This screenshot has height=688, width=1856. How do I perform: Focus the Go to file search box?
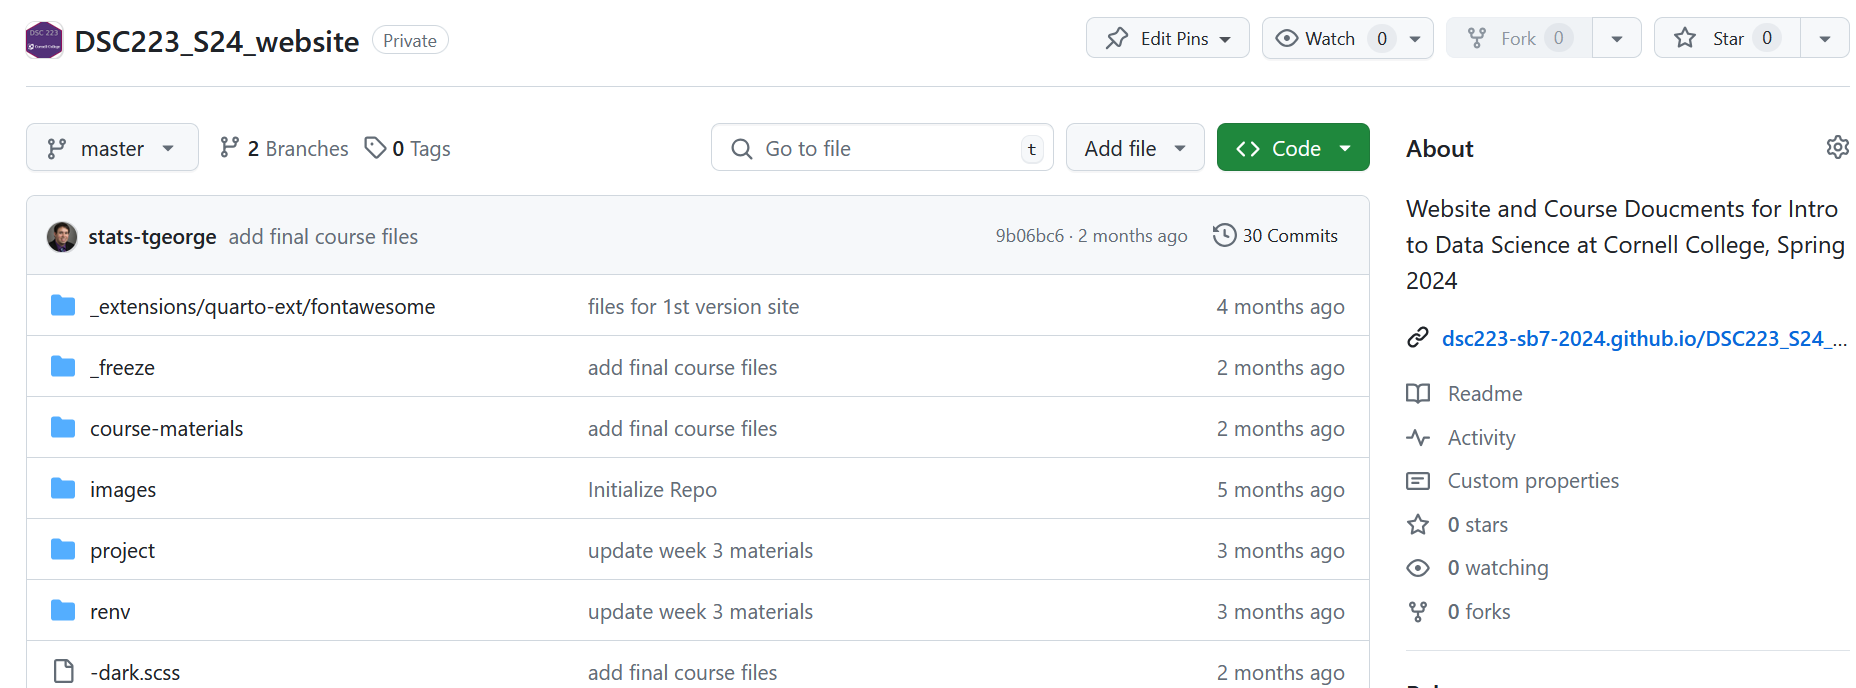[x=882, y=149]
